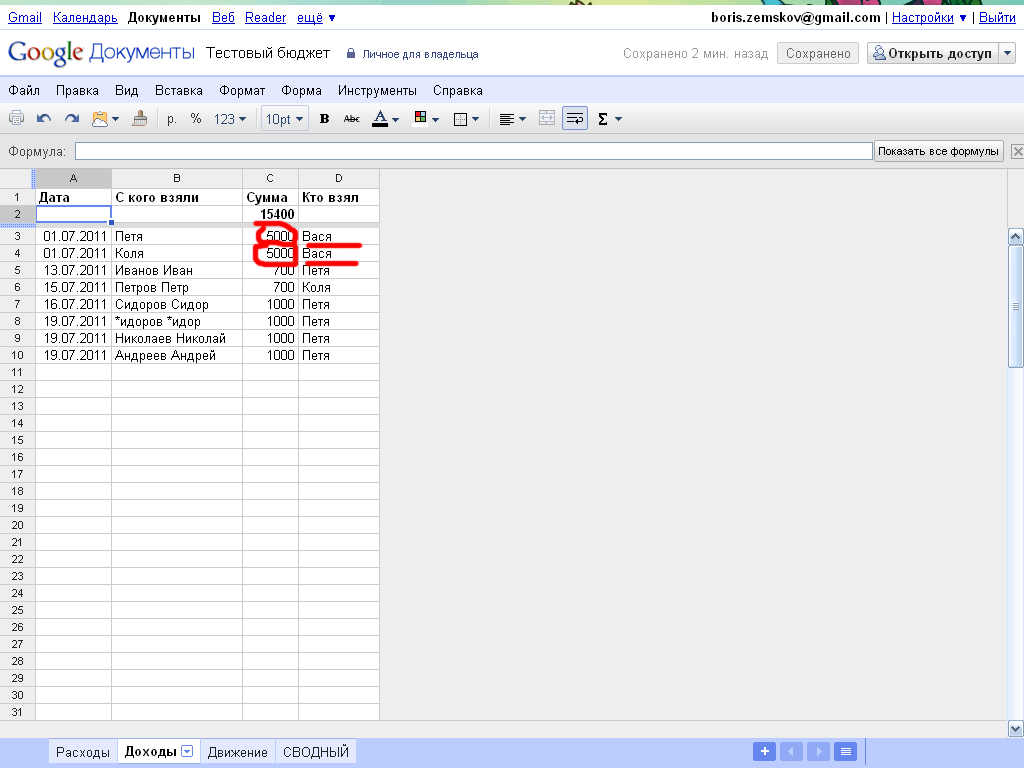Click the Открыть доступ share button
This screenshot has height=768, width=1024.
[x=932, y=54]
